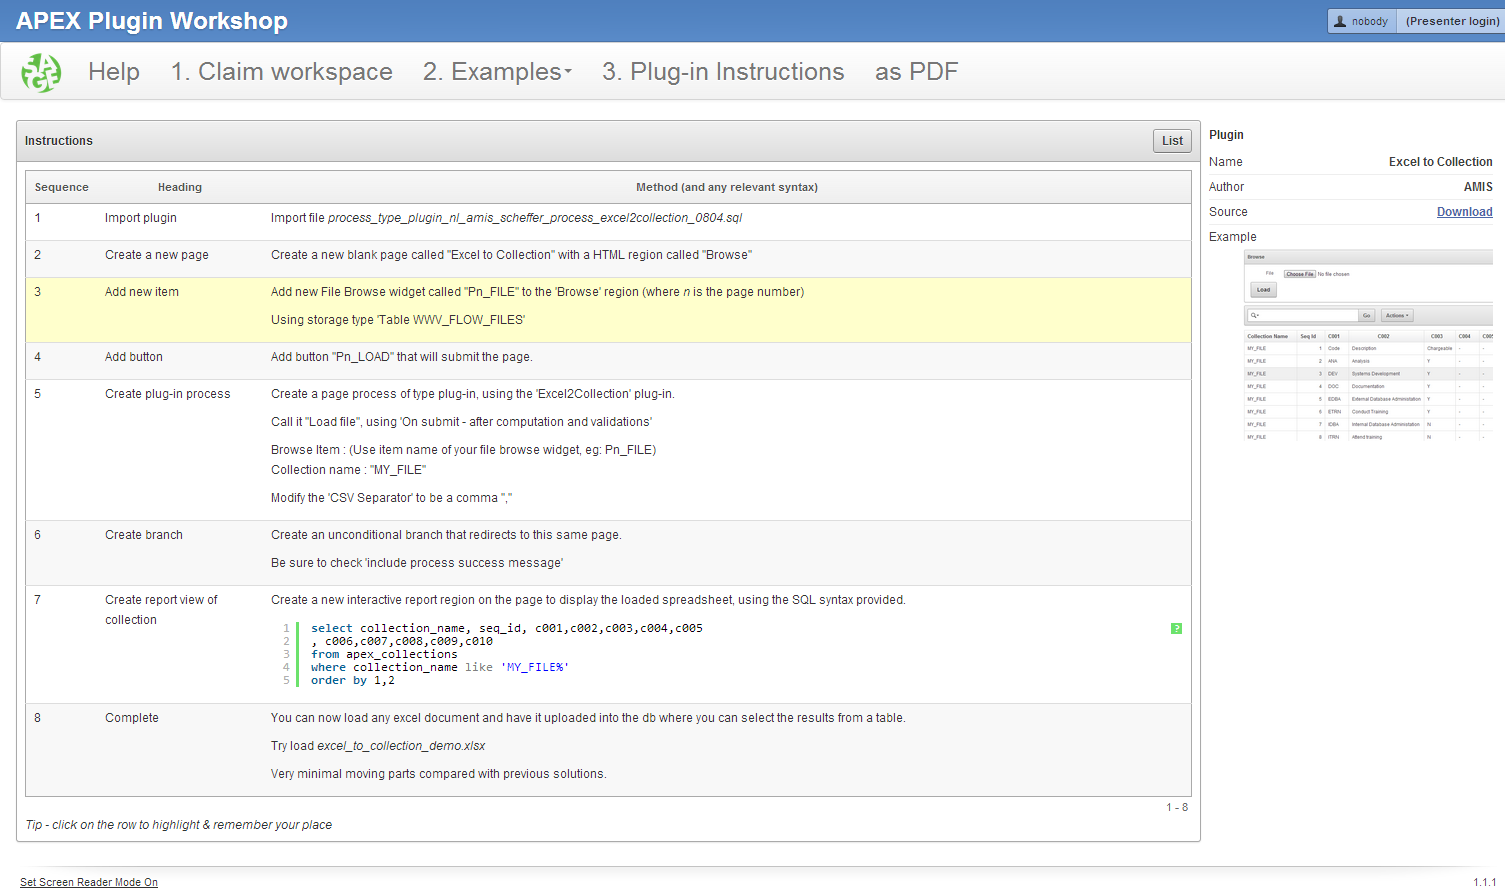
Task: Click the magnifier search icon in the example panel
Action: click(x=1253, y=315)
